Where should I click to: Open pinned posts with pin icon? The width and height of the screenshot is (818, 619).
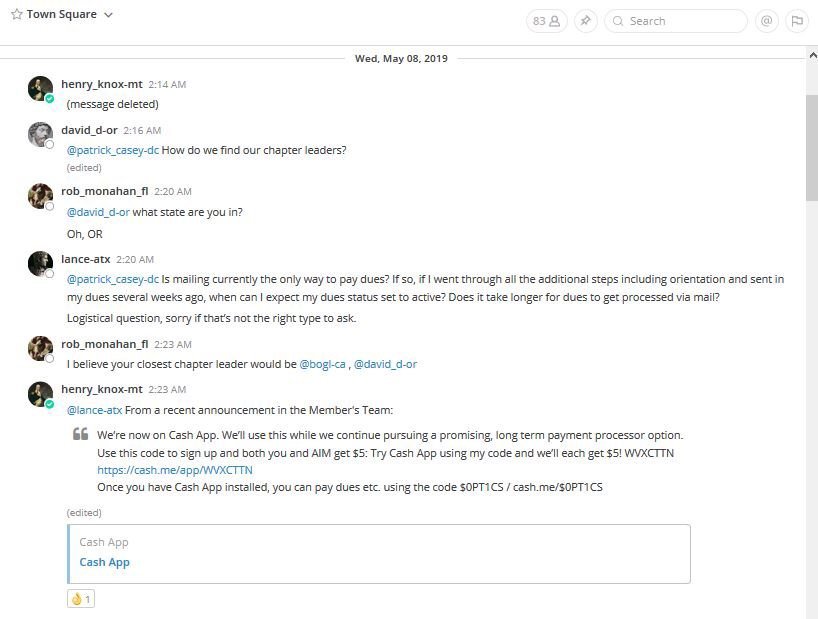click(586, 21)
